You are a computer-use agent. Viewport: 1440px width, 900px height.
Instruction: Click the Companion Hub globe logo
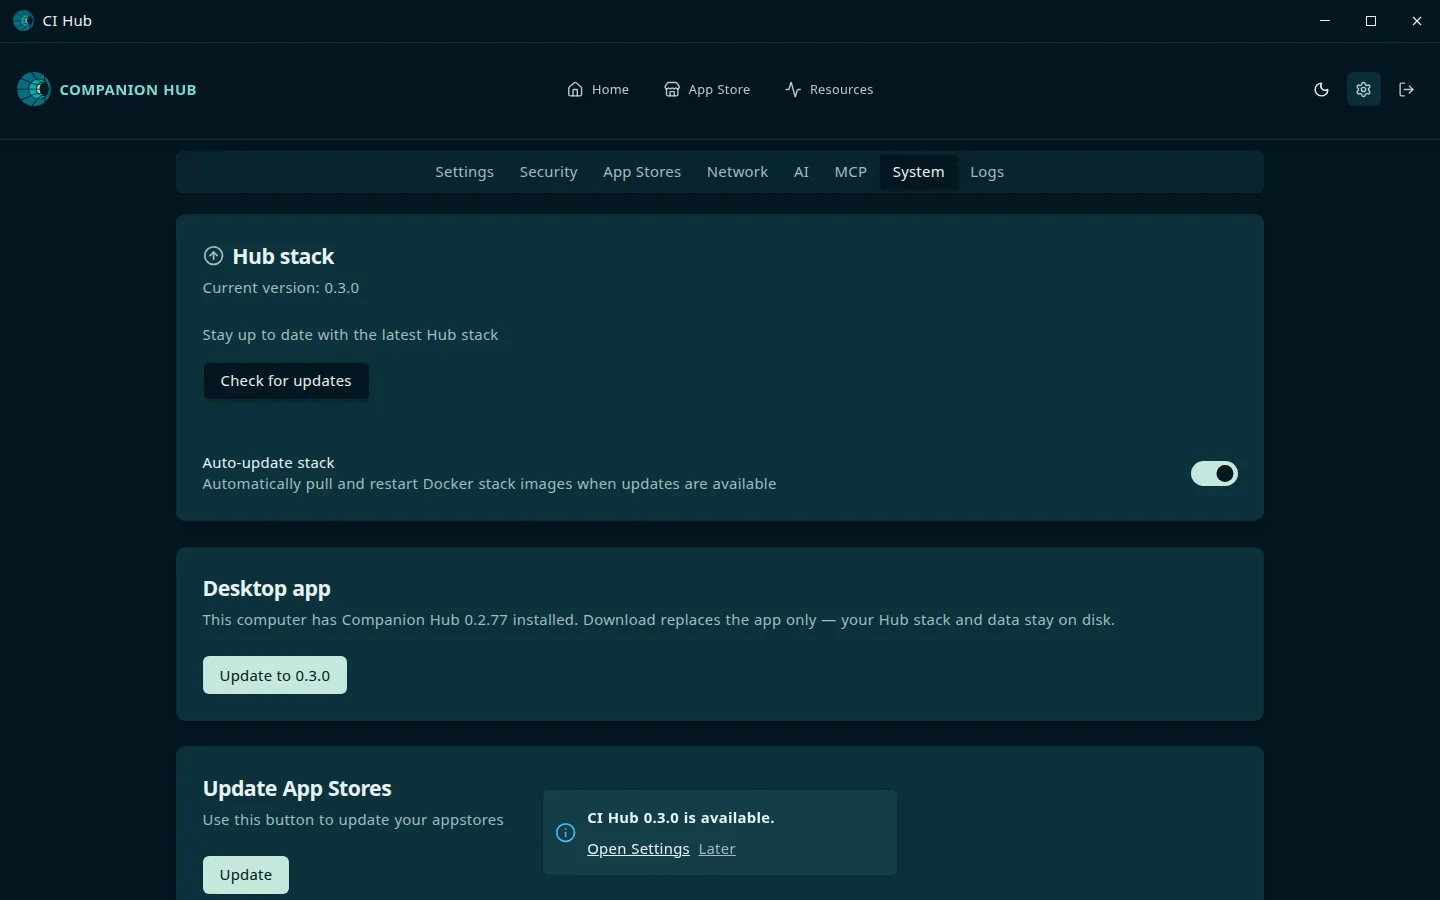tap(33, 89)
